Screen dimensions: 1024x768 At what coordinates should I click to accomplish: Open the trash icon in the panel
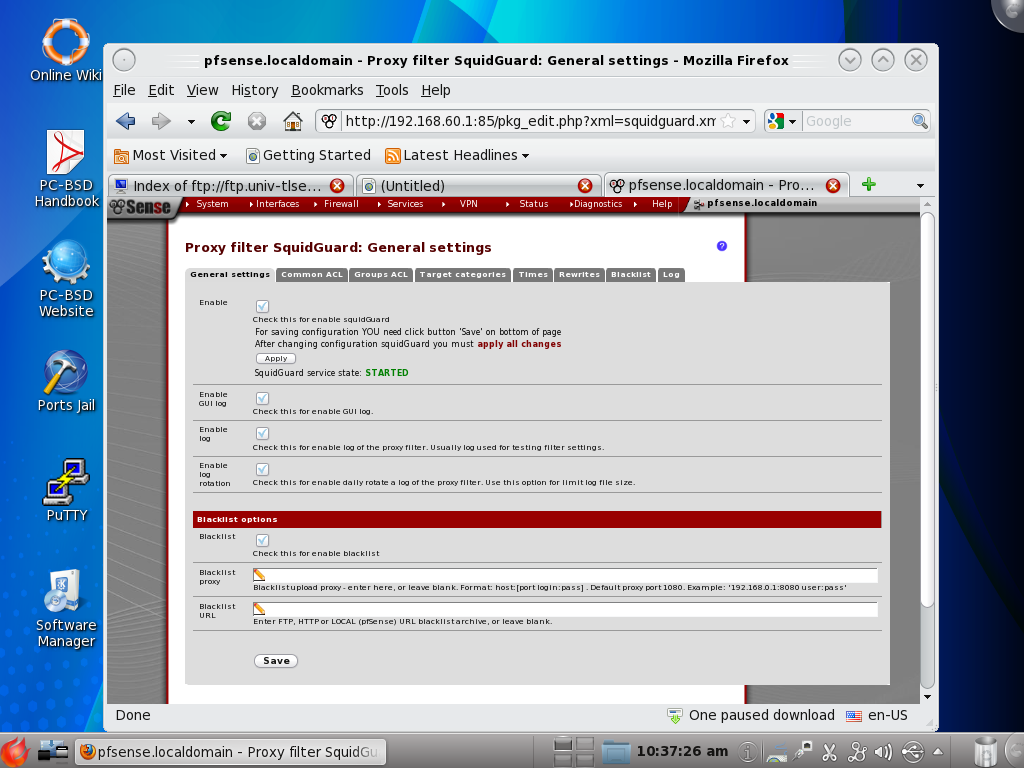[985, 752]
